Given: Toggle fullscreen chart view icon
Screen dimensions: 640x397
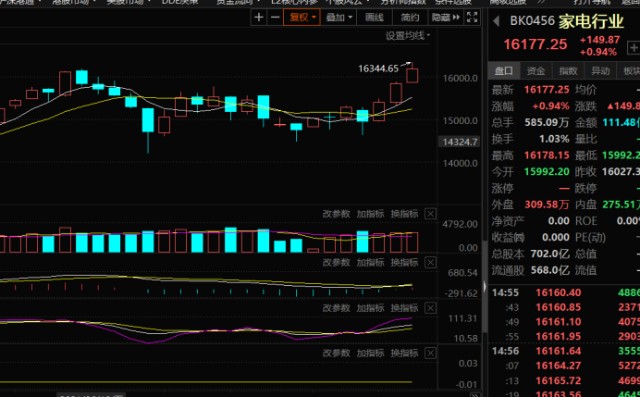Looking at the screenshot, I should 472,17.
